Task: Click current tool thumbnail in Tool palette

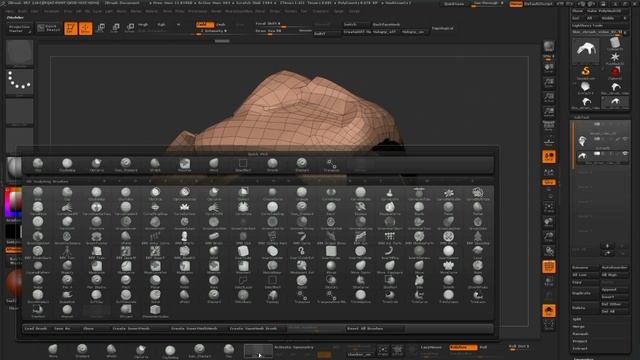Action: [x=586, y=50]
